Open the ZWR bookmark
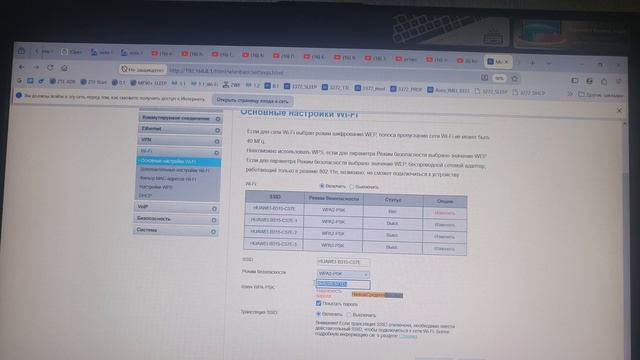 coord(231,84)
